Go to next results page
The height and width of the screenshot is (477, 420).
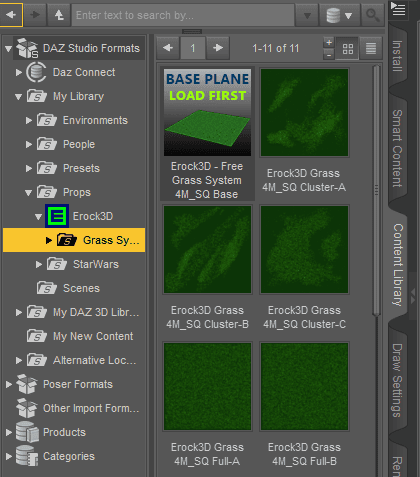[218, 48]
